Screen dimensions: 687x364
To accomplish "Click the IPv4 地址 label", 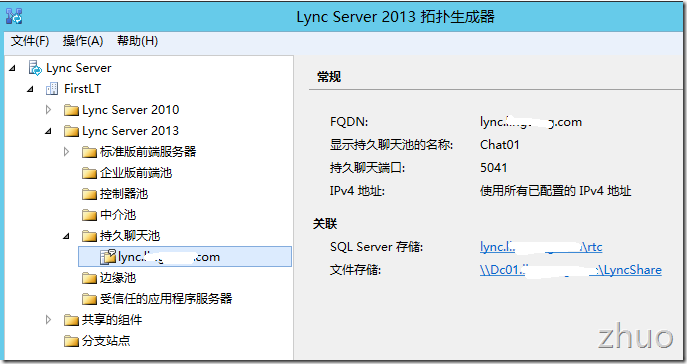I will [357, 191].
